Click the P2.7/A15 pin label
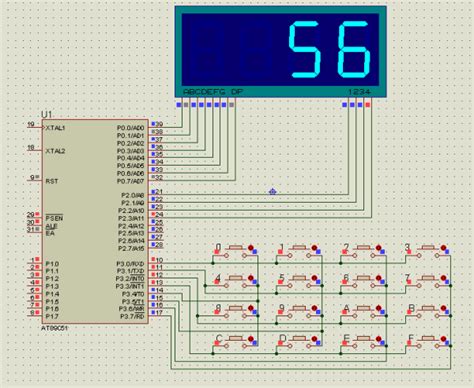Image resolution: width=474 pixels, height=388 pixels. (131, 249)
